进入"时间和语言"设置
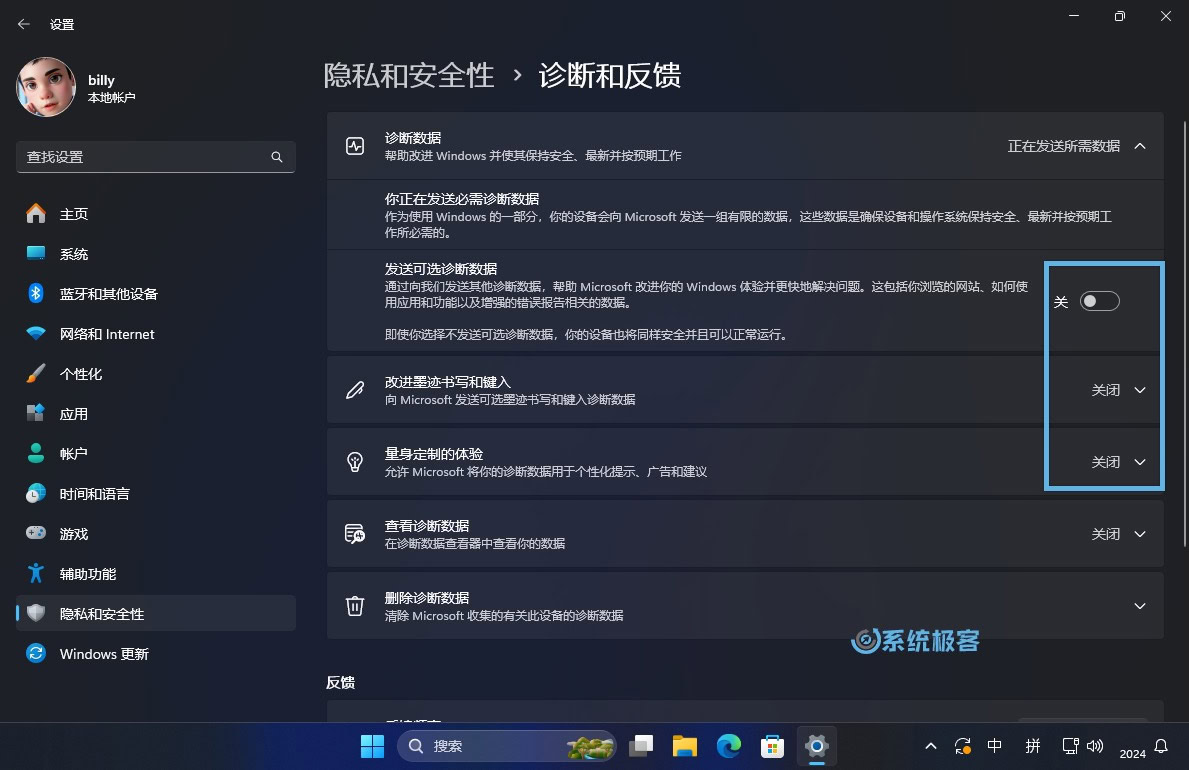 point(95,493)
